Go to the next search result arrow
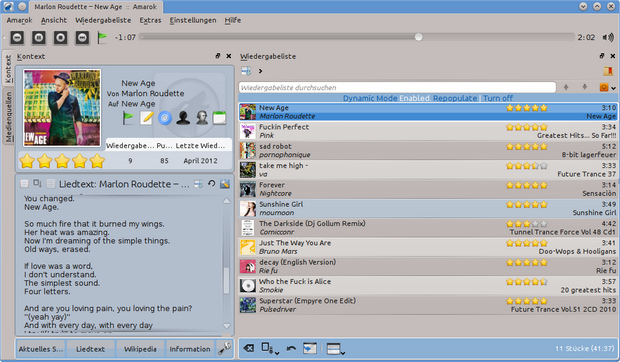The height and width of the screenshot is (362, 620). tap(585, 87)
